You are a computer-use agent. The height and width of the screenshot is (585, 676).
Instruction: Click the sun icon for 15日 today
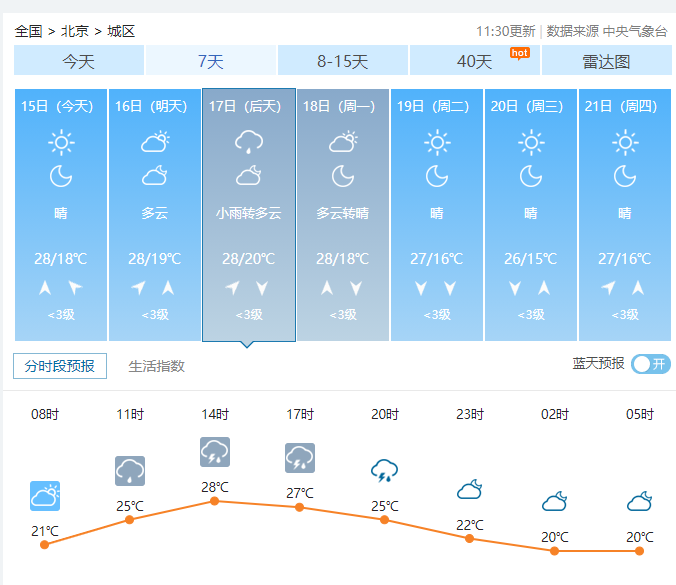click(61, 143)
